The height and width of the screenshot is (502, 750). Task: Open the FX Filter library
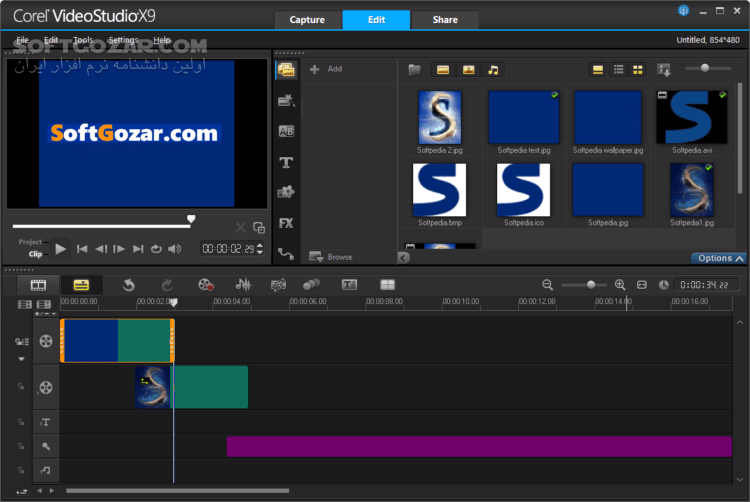click(286, 223)
